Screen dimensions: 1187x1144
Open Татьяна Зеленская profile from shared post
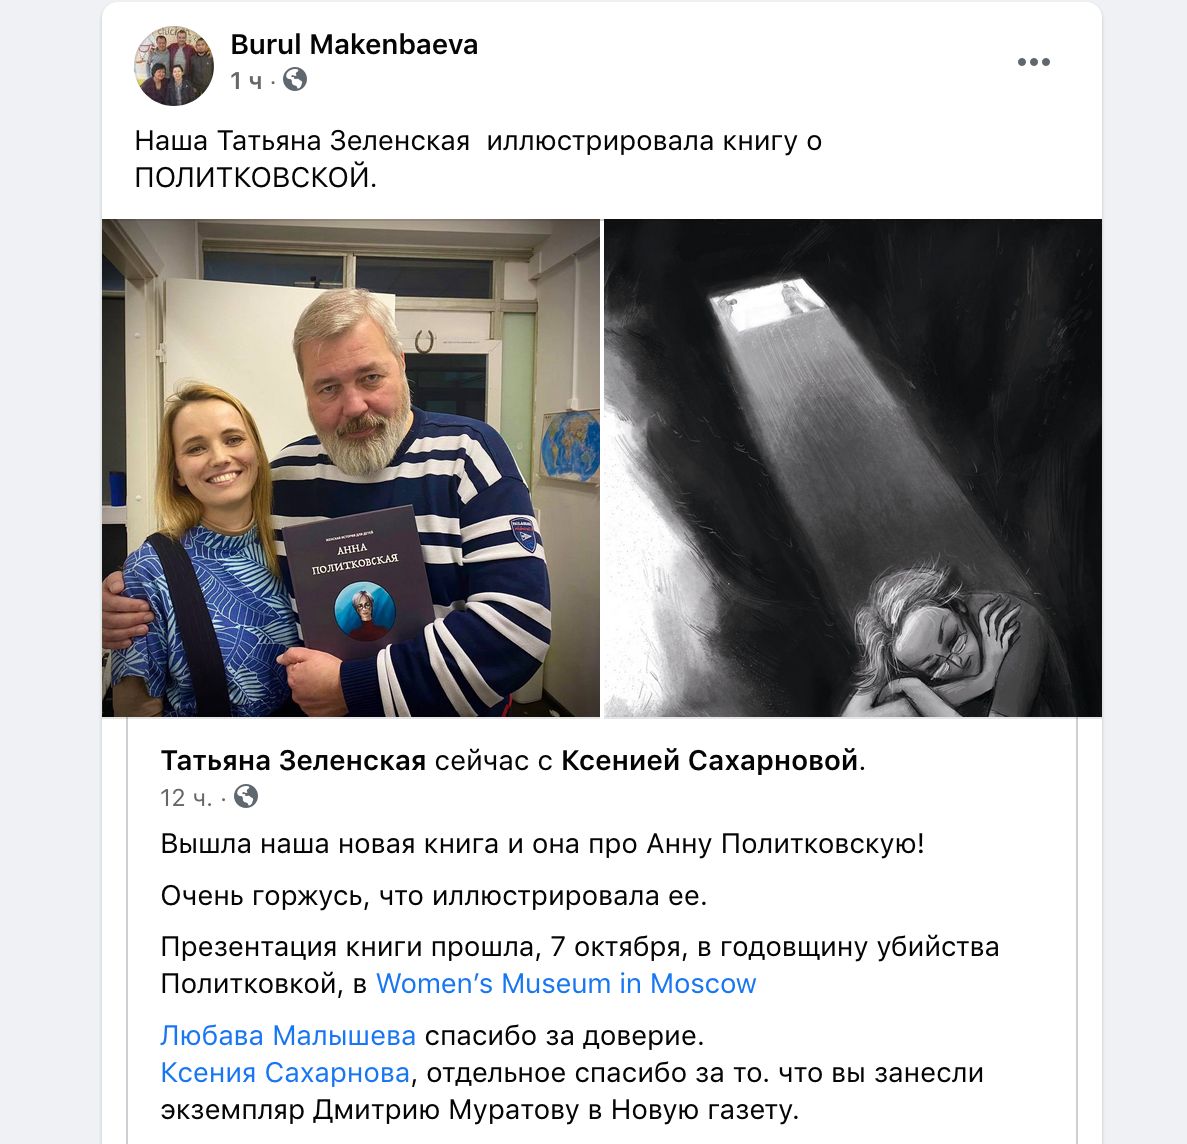(293, 760)
